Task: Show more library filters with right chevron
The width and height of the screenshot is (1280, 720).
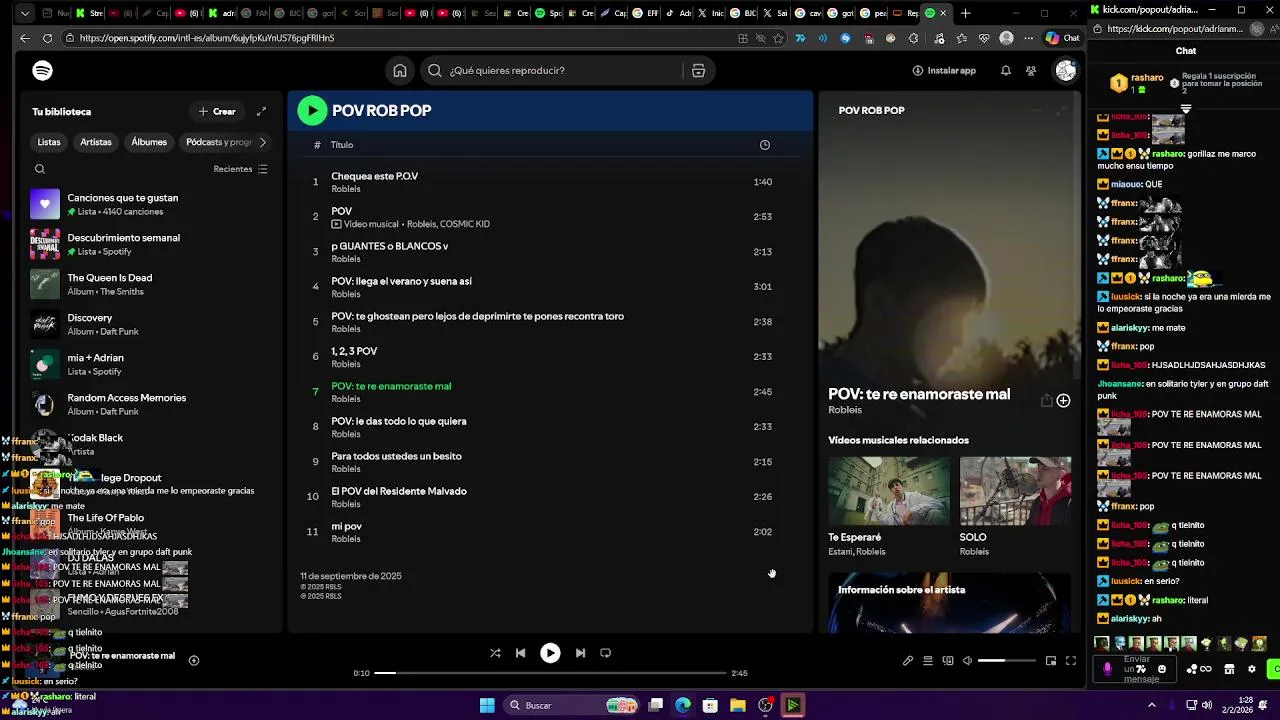Action: 263,142
